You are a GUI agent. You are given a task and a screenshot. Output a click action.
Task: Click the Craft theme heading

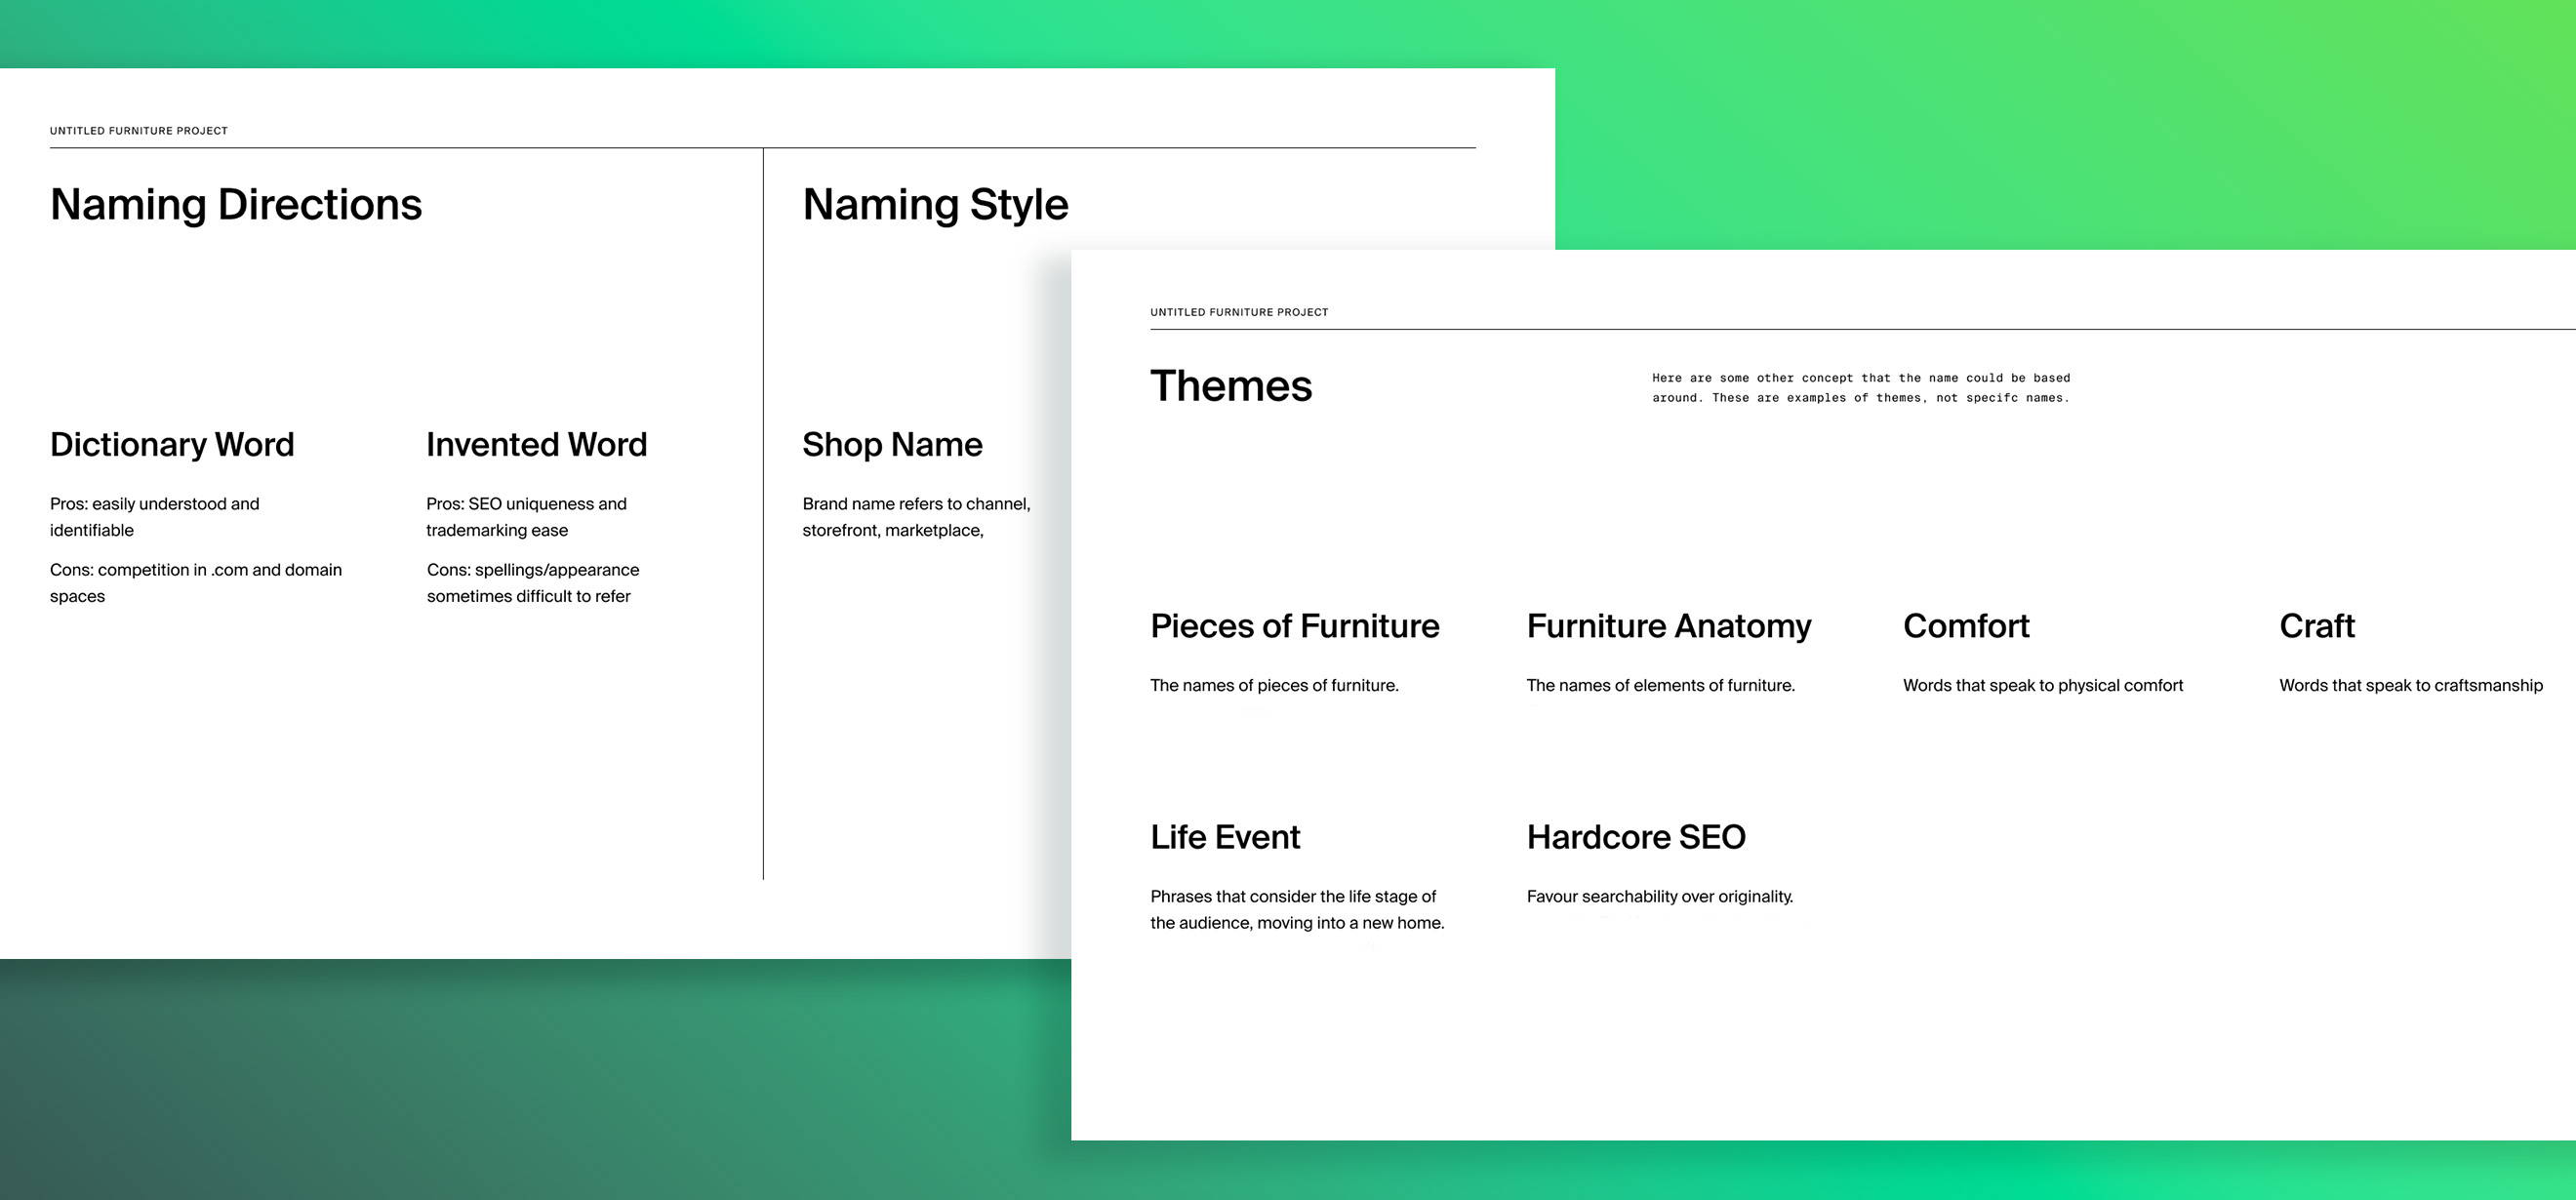coord(2316,626)
